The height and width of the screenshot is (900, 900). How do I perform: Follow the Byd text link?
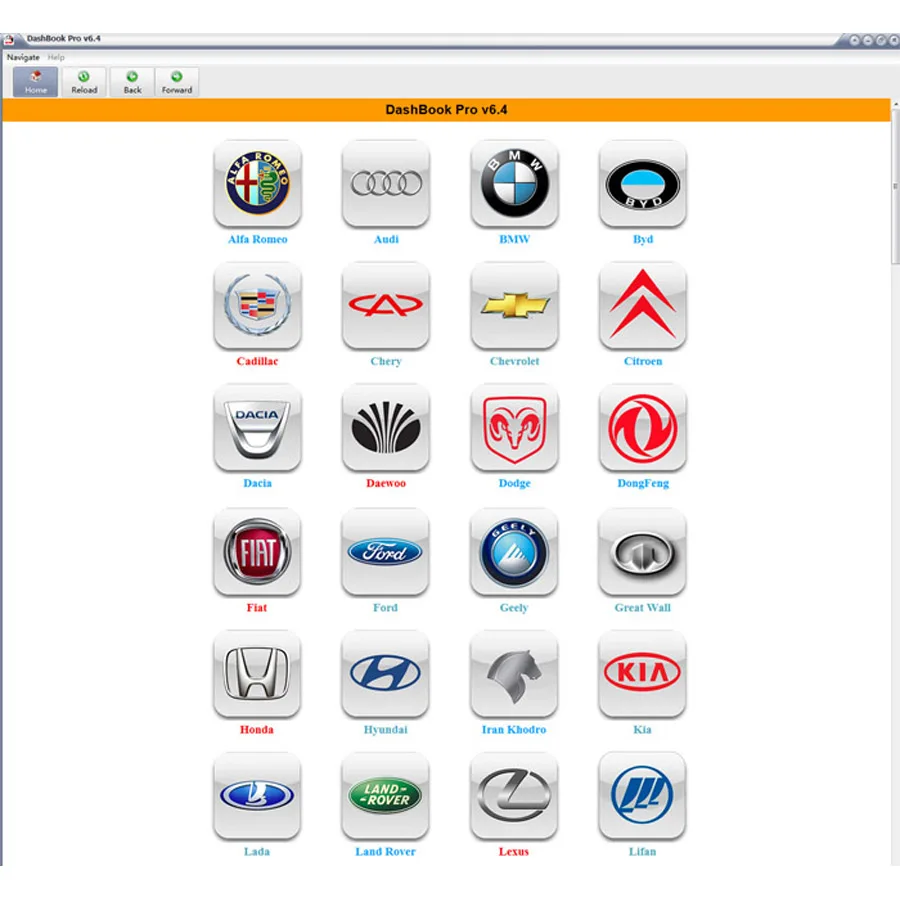(643, 239)
